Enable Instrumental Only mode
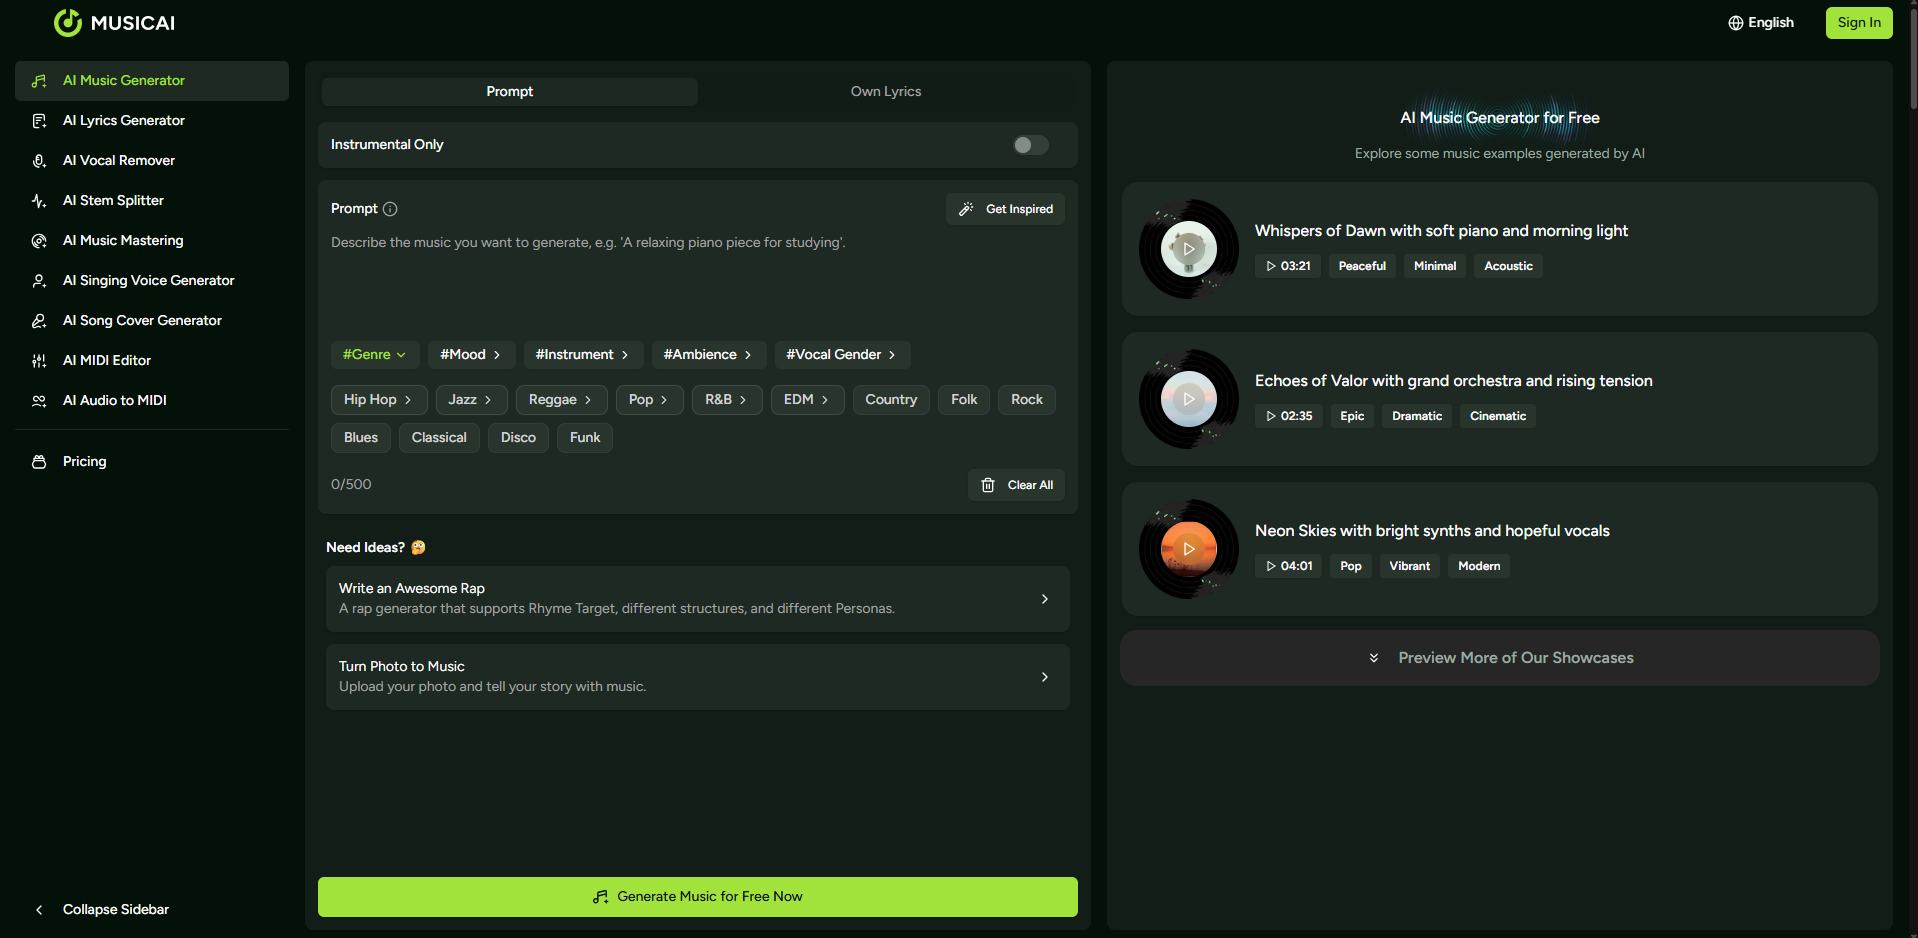This screenshot has width=1918, height=938. point(1029,144)
